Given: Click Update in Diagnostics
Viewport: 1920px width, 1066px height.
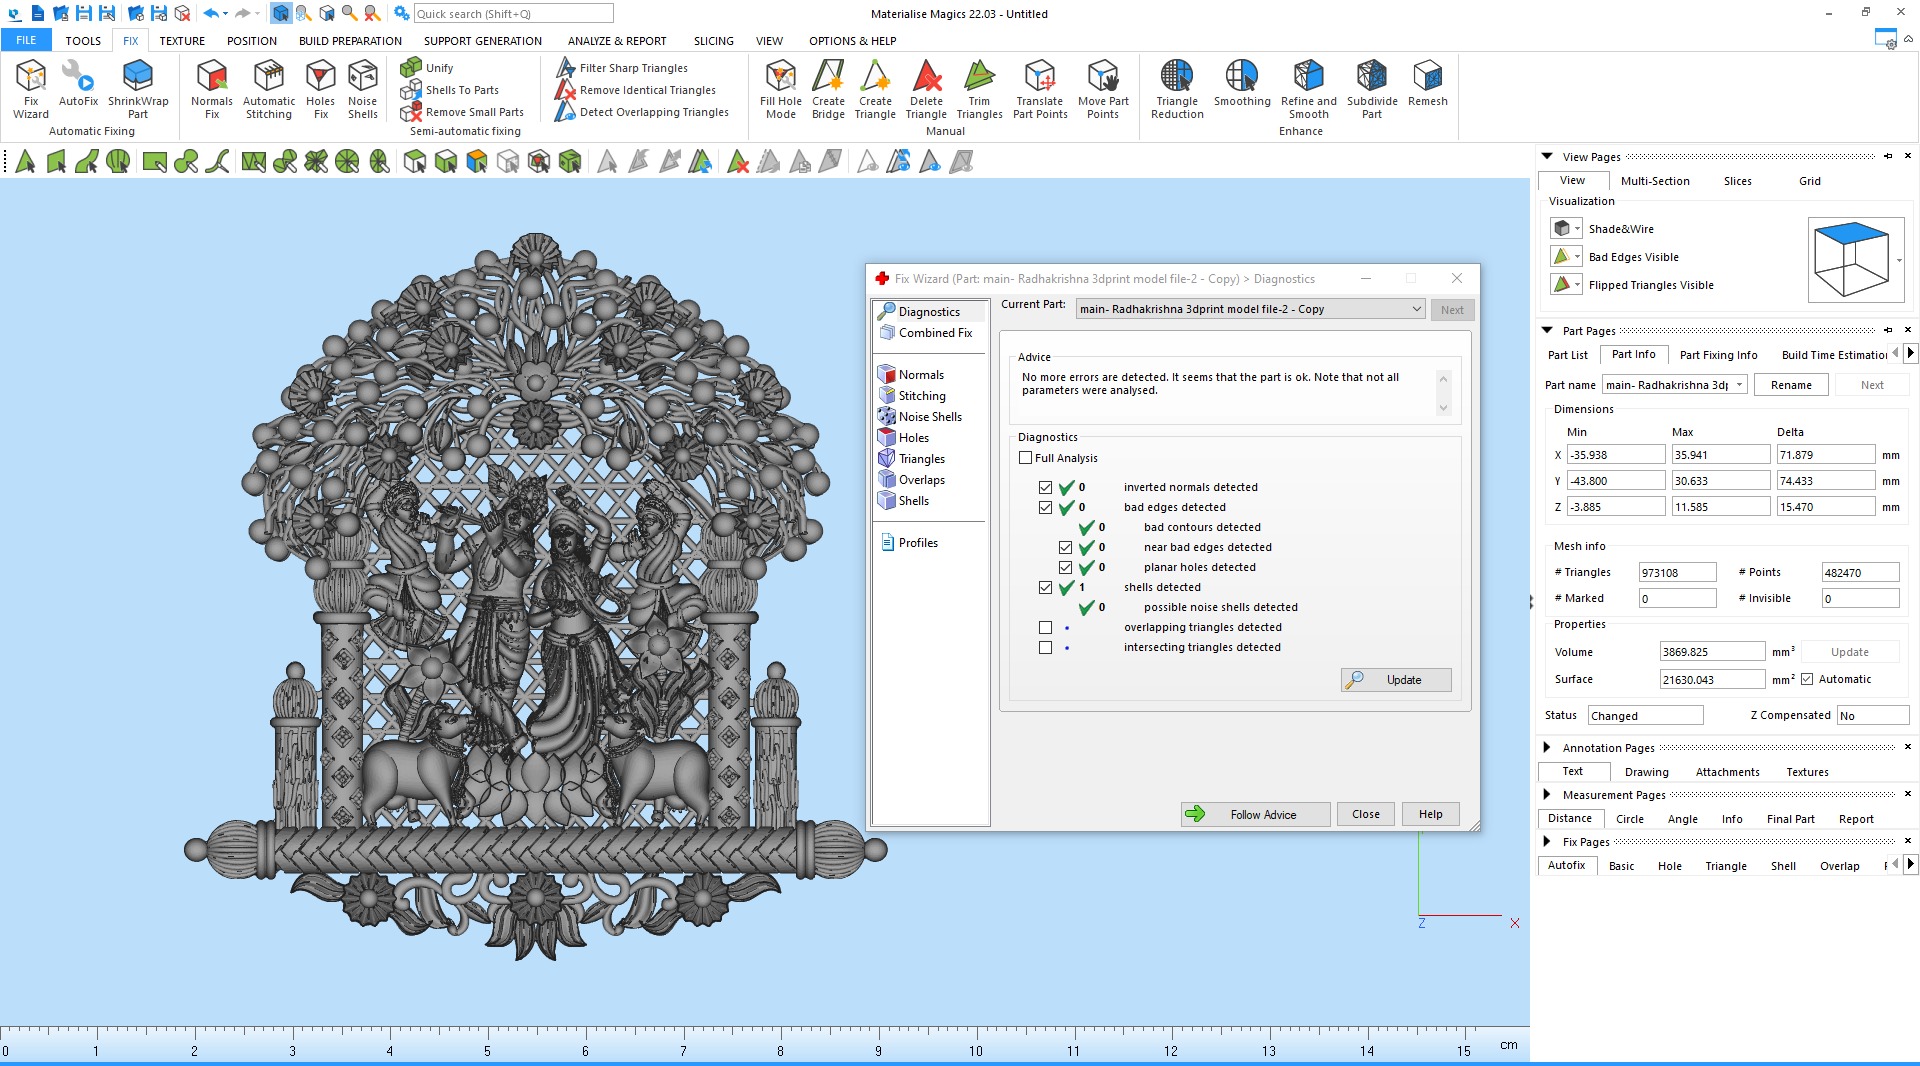Looking at the screenshot, I should pyautogui.click(x=1396, y=680).
